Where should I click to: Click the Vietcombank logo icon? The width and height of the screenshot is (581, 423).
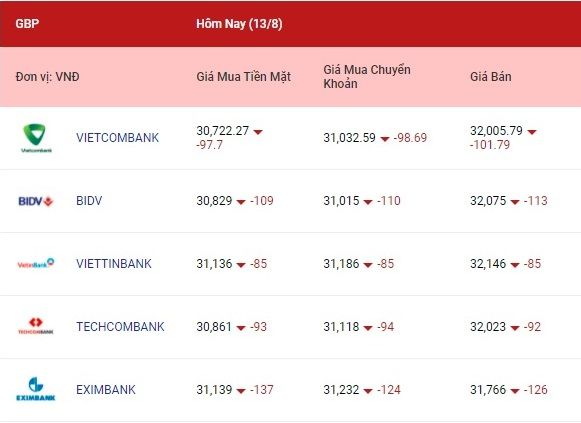tap(36, 138)
